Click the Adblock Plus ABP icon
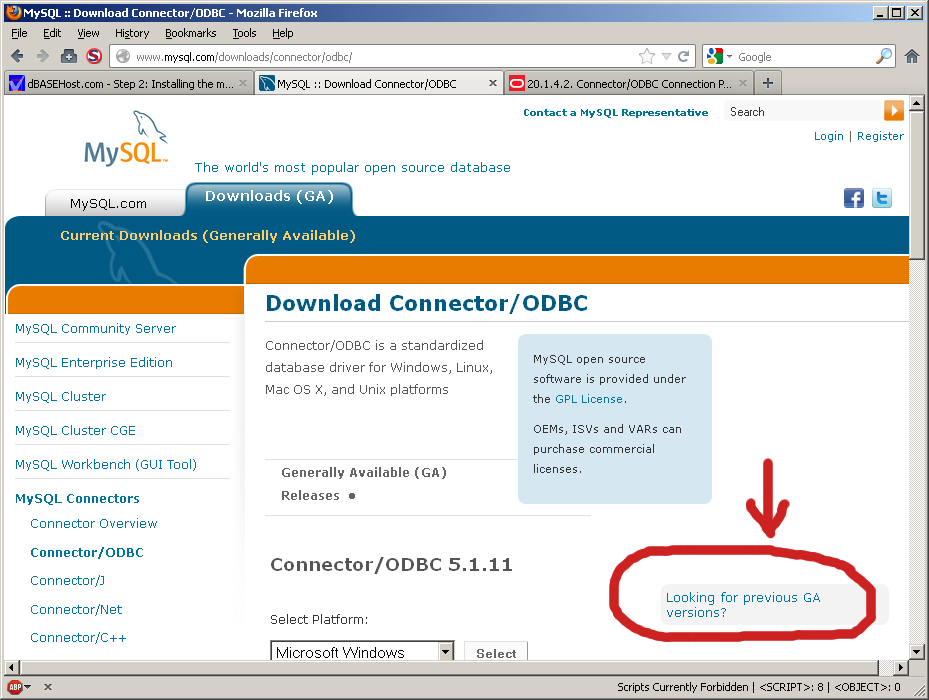The height and width of the screenshot is (700, 929). [15, 687]
